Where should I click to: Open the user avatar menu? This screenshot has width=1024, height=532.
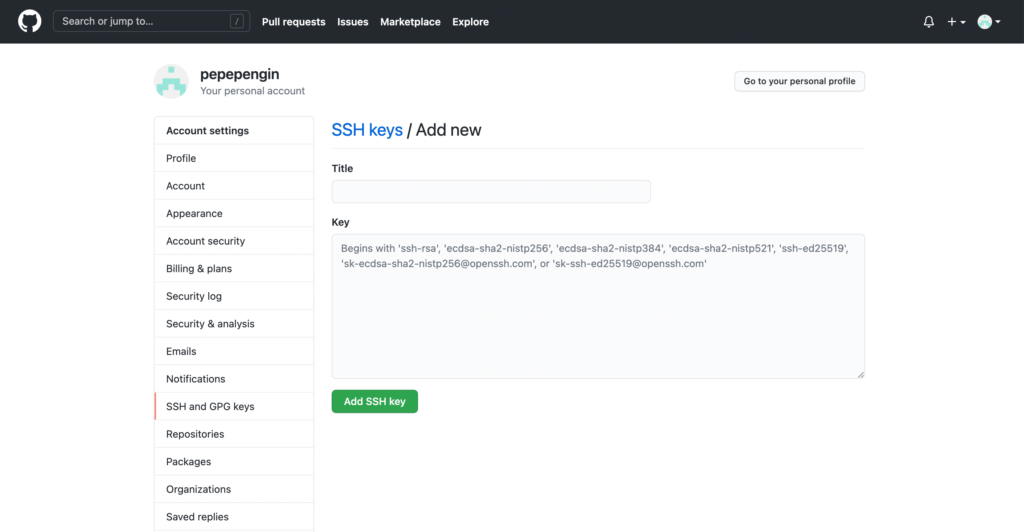pos(989,22)
